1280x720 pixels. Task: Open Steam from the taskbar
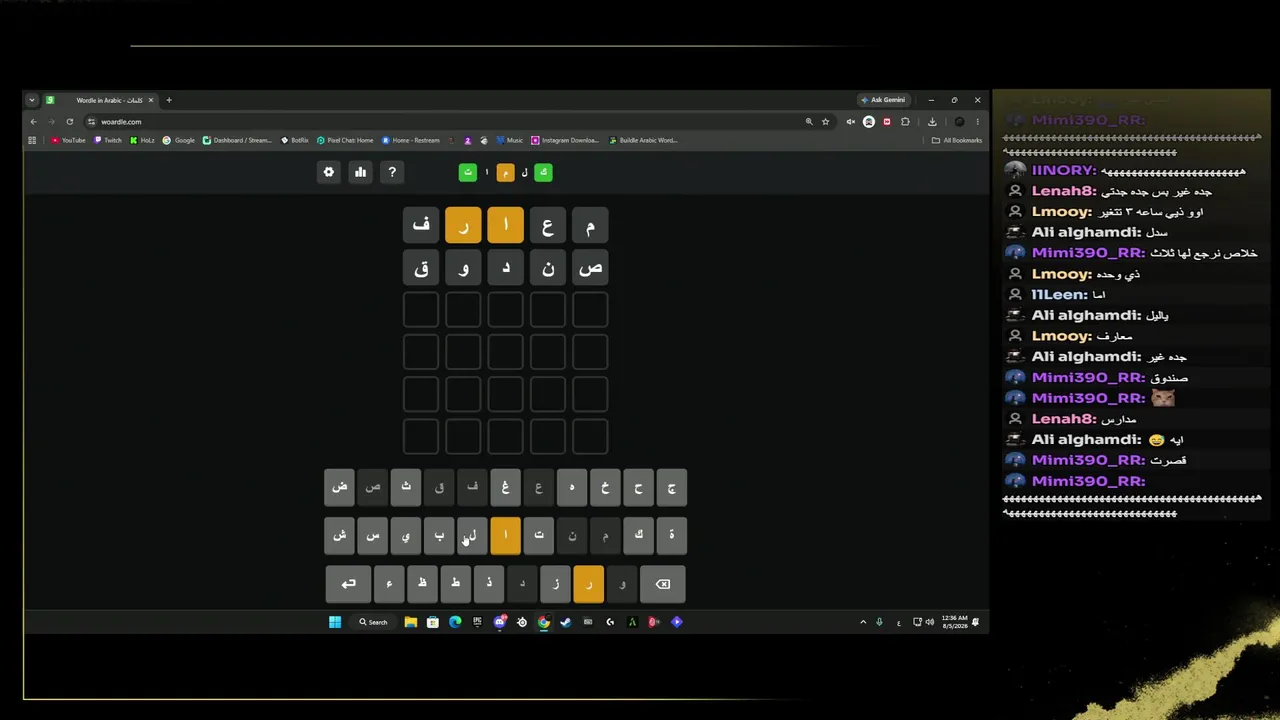[x=565, y=622]
